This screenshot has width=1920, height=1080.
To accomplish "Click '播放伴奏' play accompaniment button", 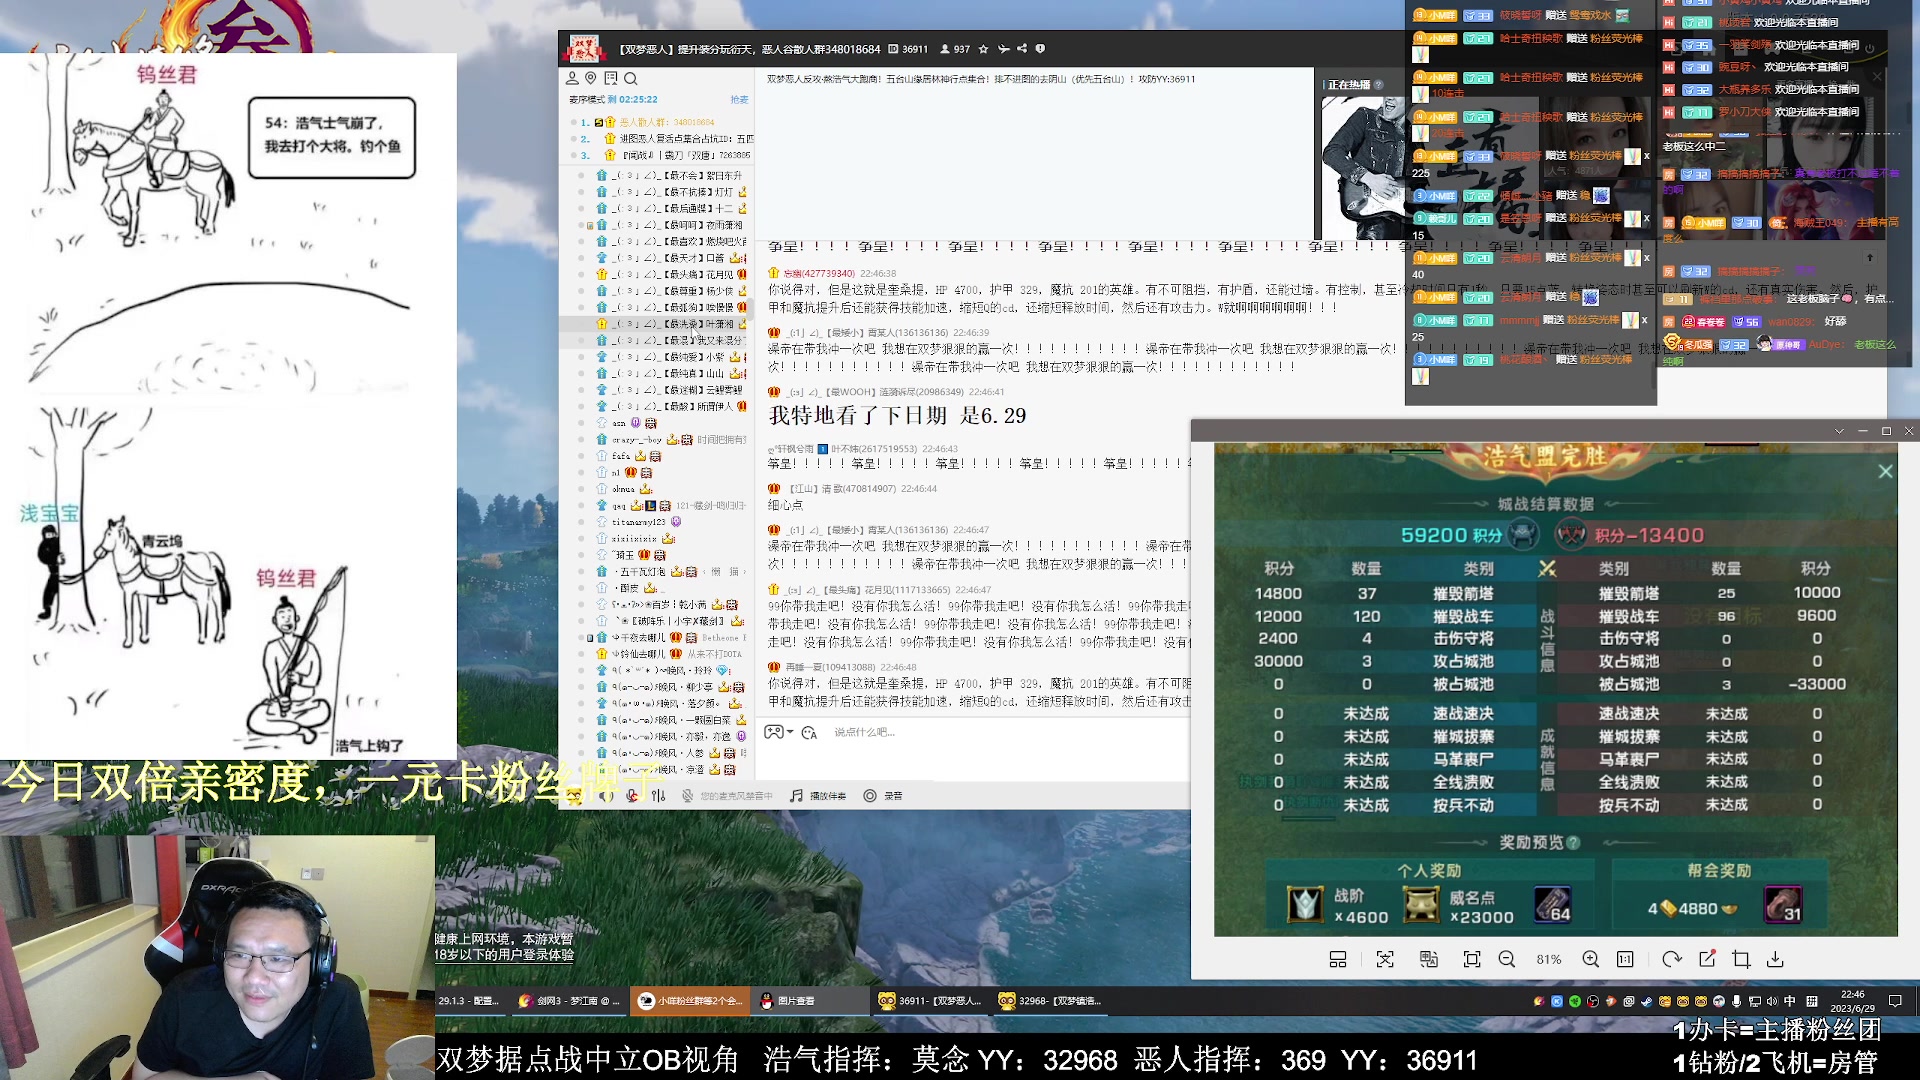I will coord(818,796).
